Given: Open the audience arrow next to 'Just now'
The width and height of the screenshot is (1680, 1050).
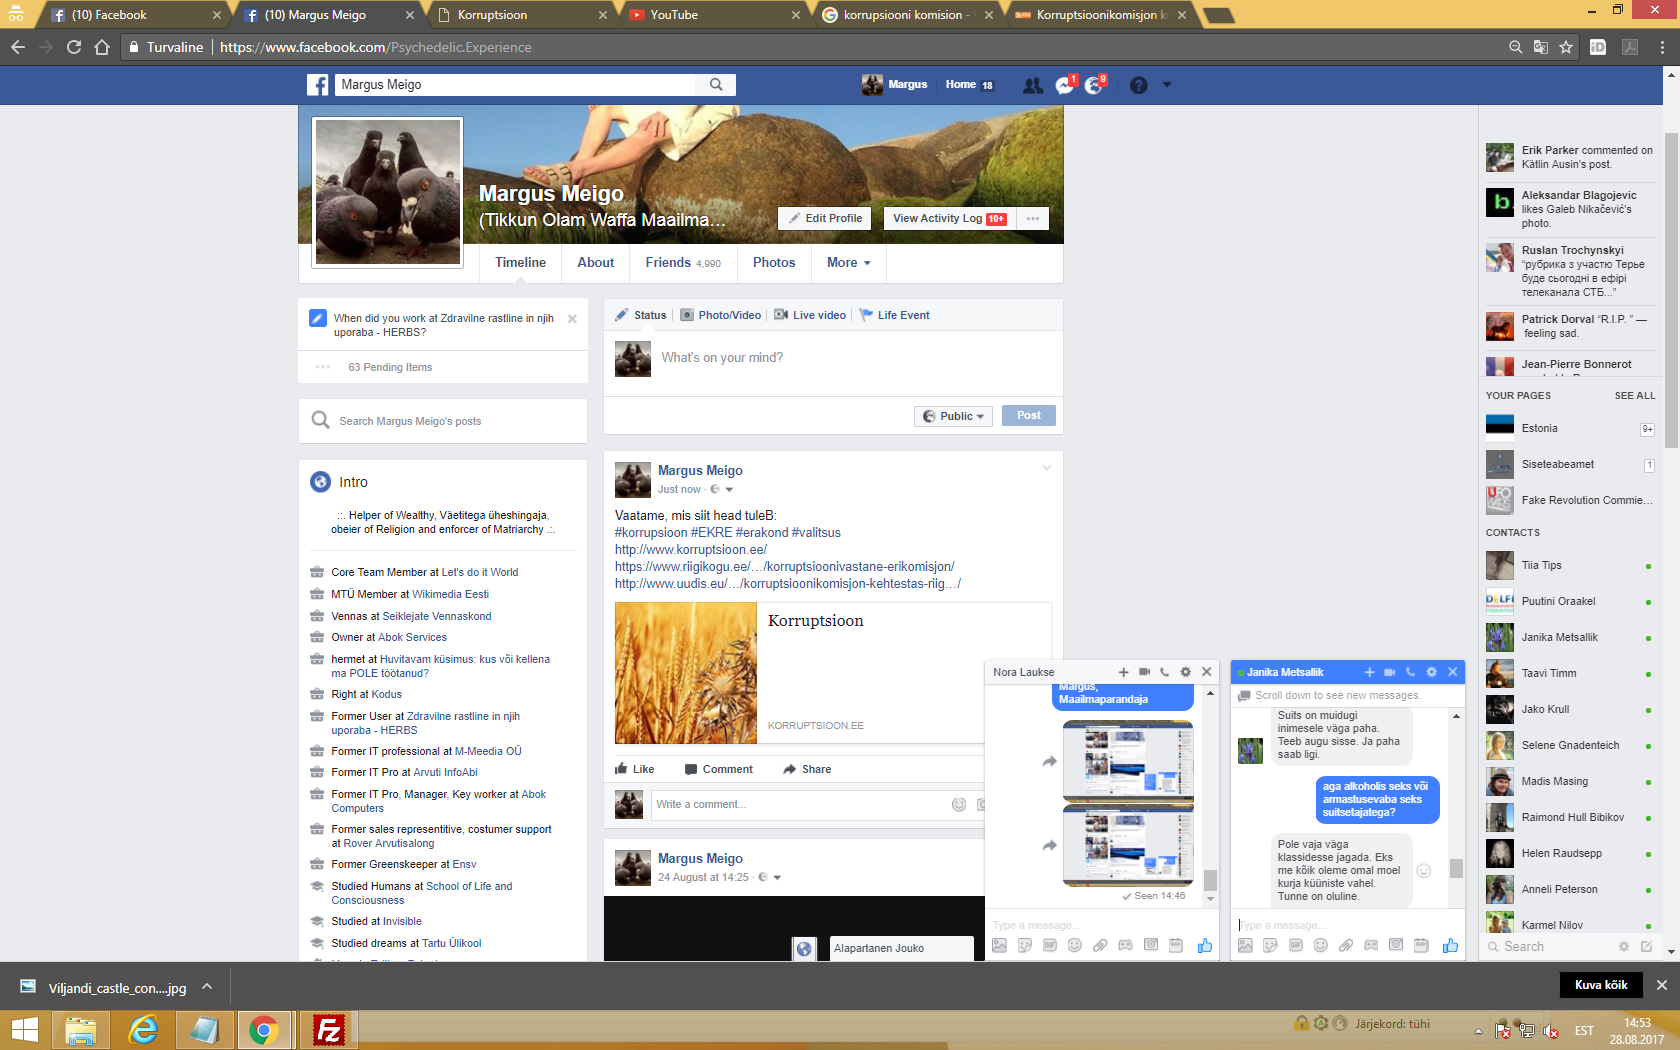Looking at the screenshot, I should click(x=729, y=490).
